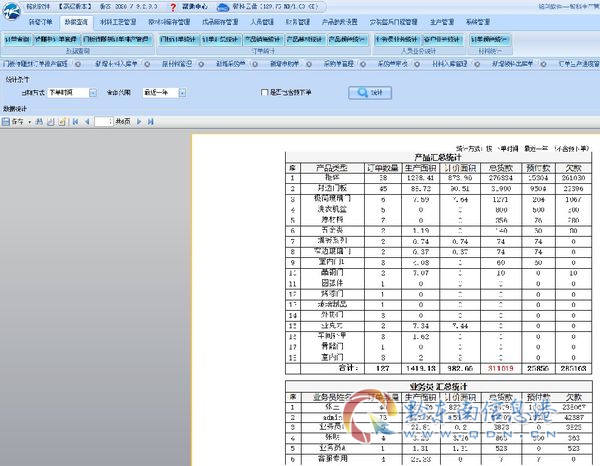The width and height of the screenshot is (600, 466).
Task: Open the 材料工艺管理 menu tab
Action: click(118, 22)
